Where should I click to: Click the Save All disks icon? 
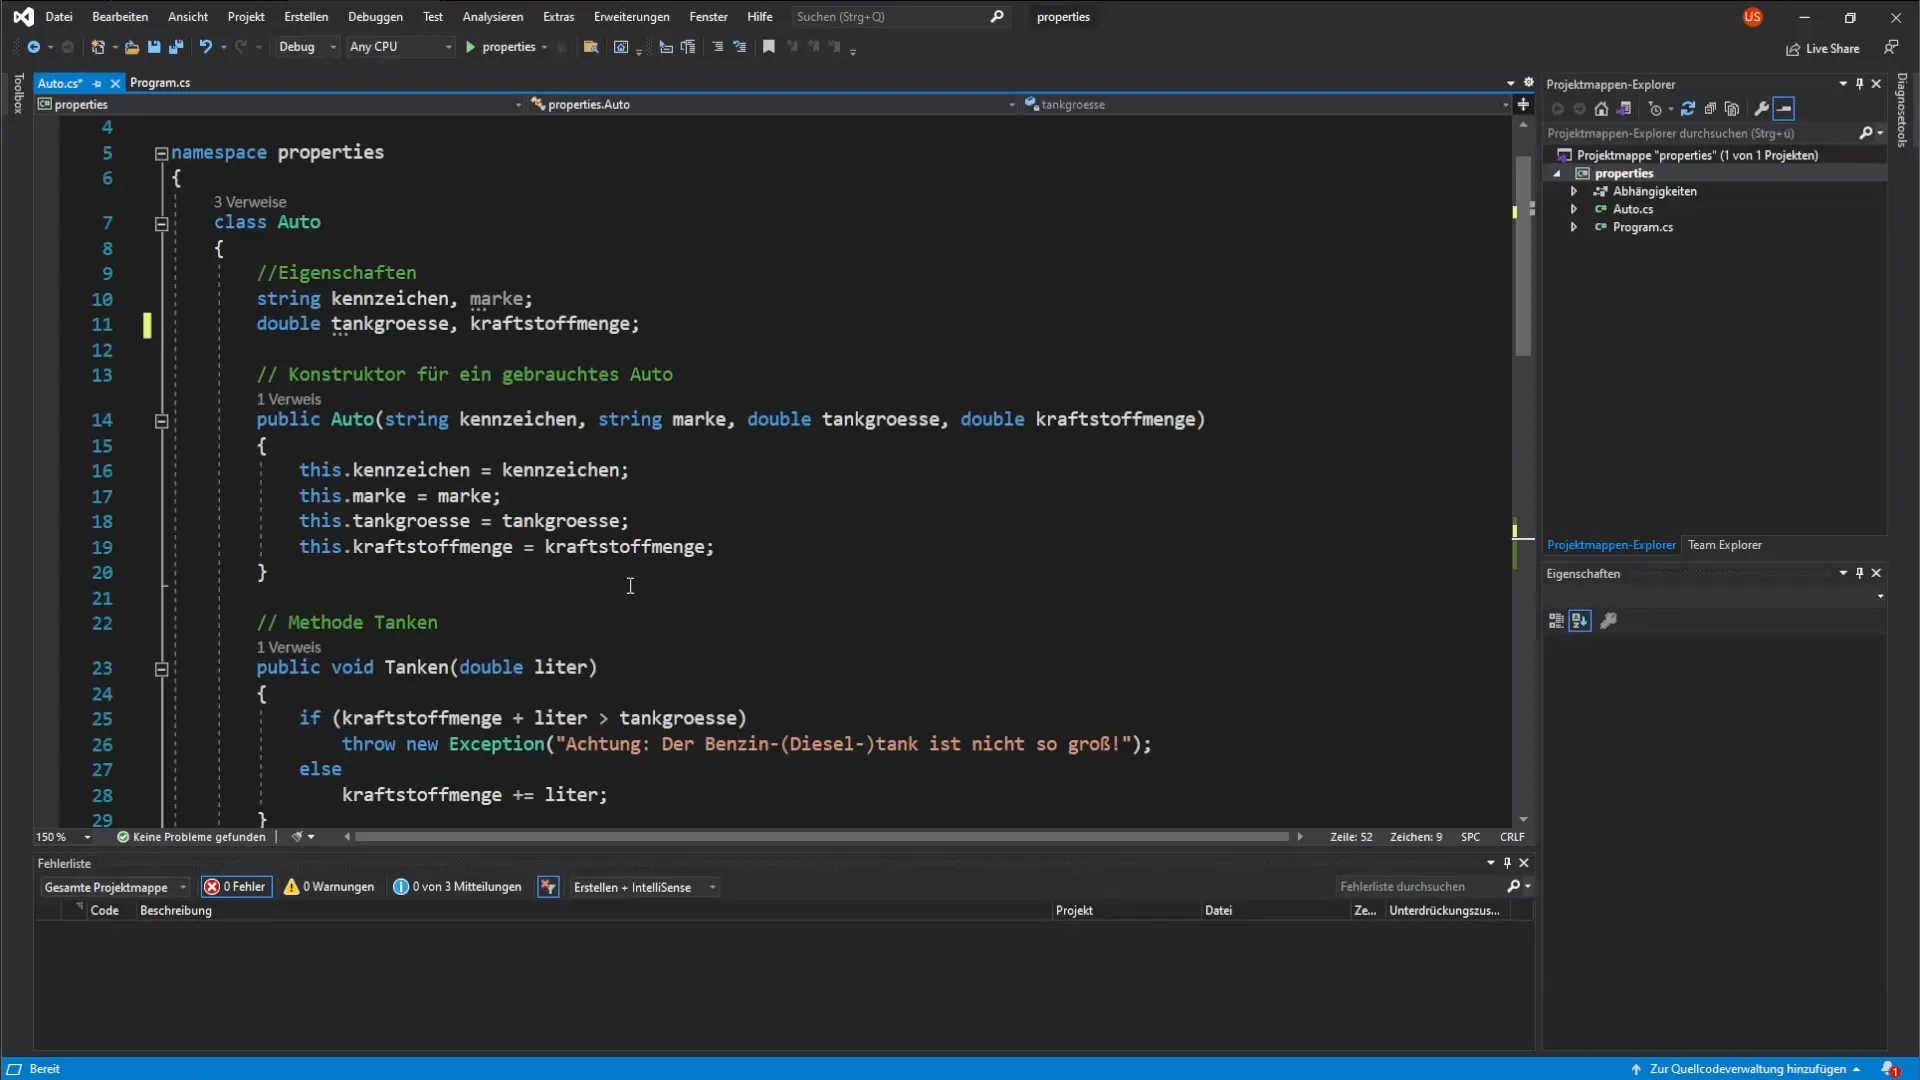pyautogui.click(x=176, y=47)
